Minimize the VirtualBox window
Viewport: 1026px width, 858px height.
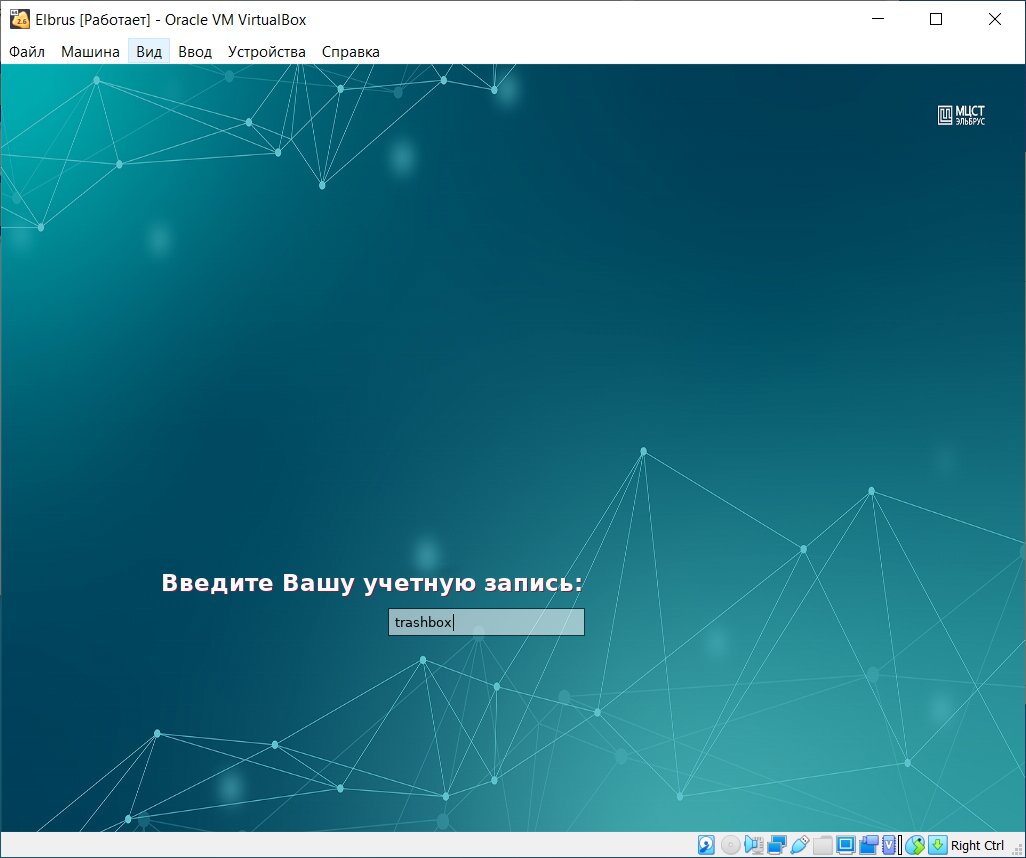click(x=878, y=19)
